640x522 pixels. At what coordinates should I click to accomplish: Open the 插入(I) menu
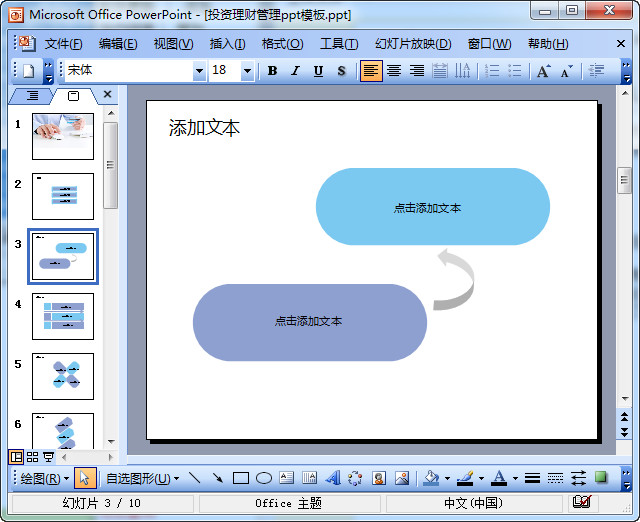(x=227, y=43)
